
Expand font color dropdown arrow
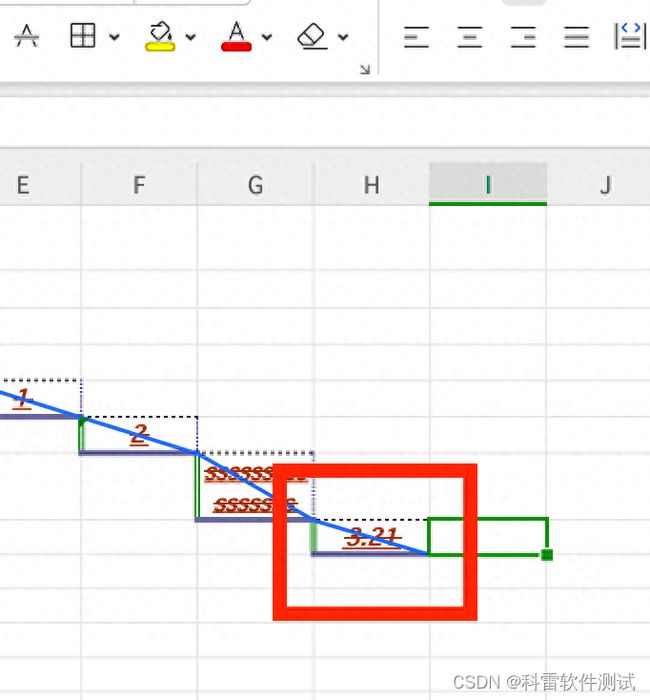coord(267,37)
